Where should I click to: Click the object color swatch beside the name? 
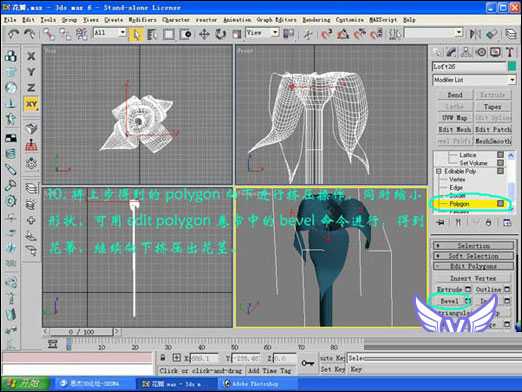(x=512, y=66)
